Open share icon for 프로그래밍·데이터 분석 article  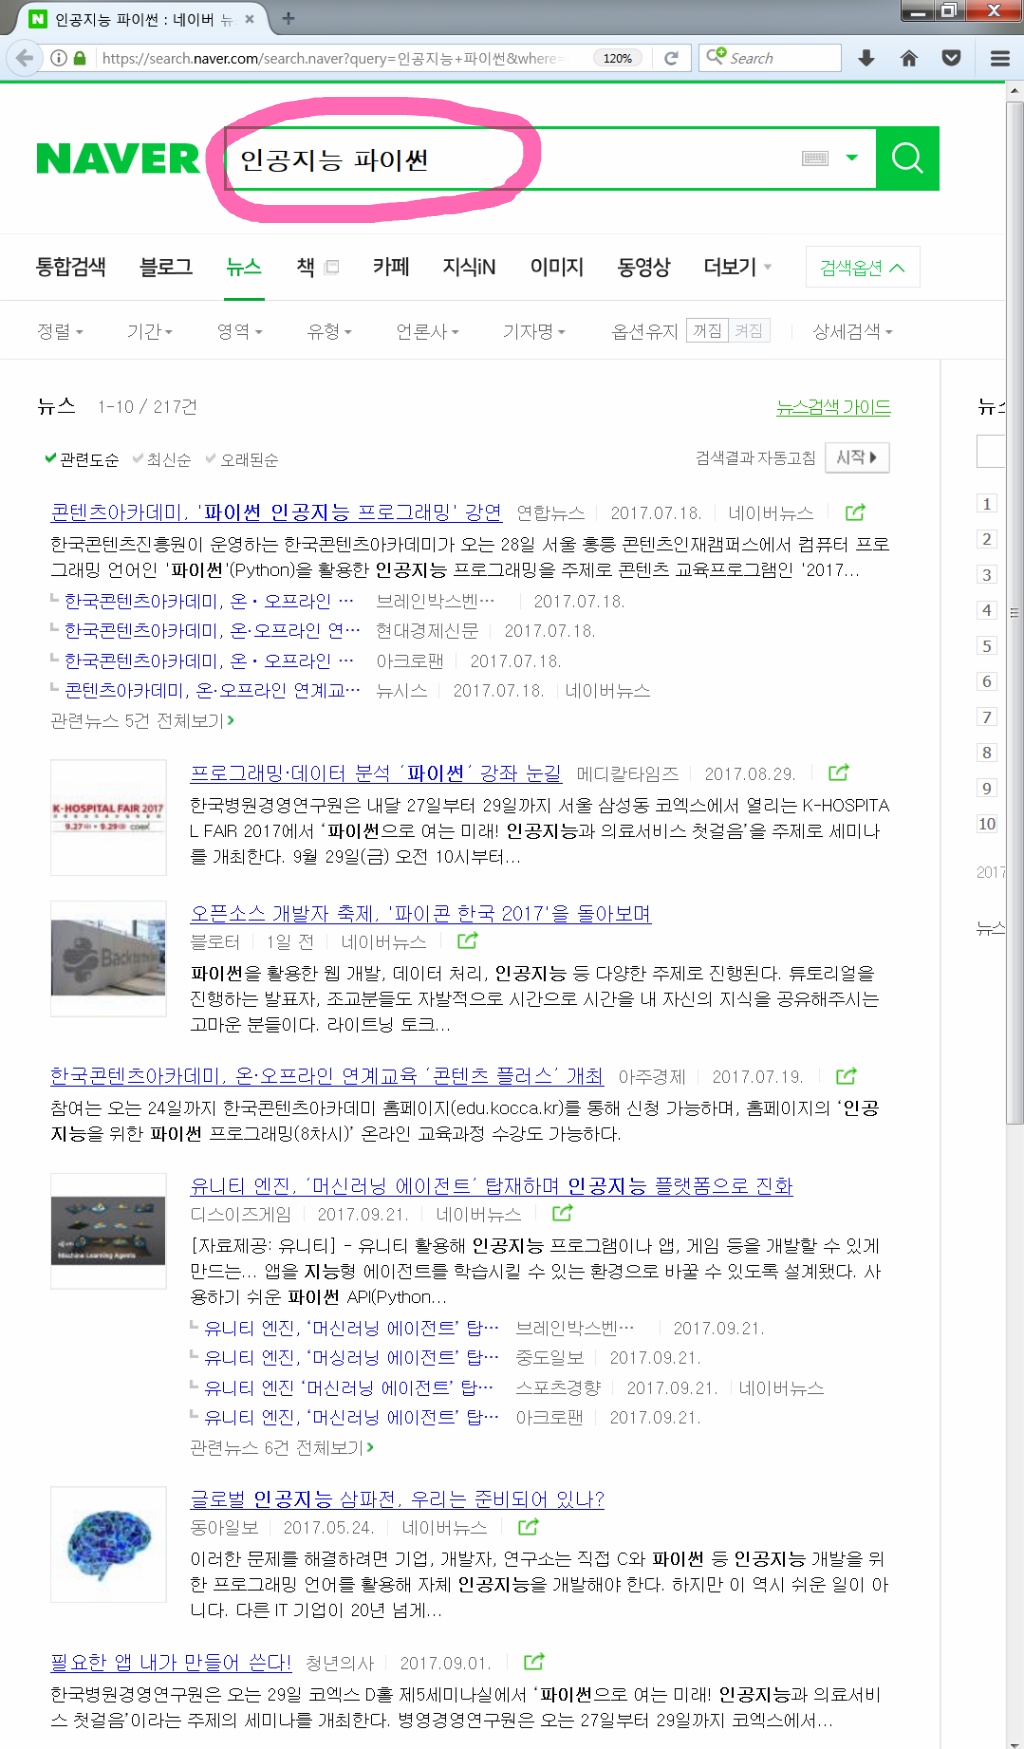[x=839, y=772]
